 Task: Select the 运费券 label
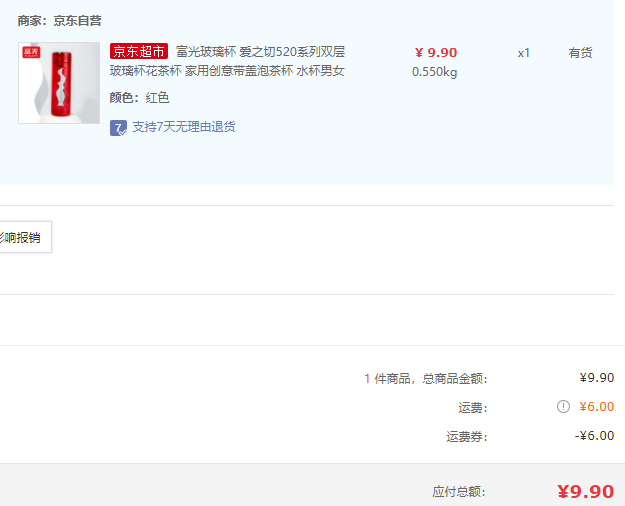pos(467,437)
